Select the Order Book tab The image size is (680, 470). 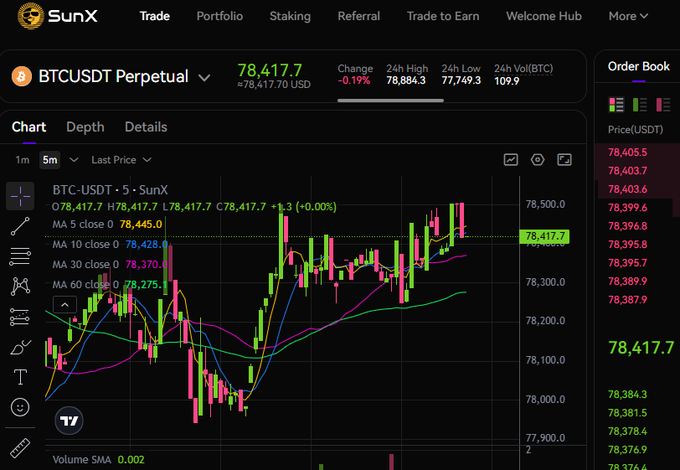tap(638, 66)
